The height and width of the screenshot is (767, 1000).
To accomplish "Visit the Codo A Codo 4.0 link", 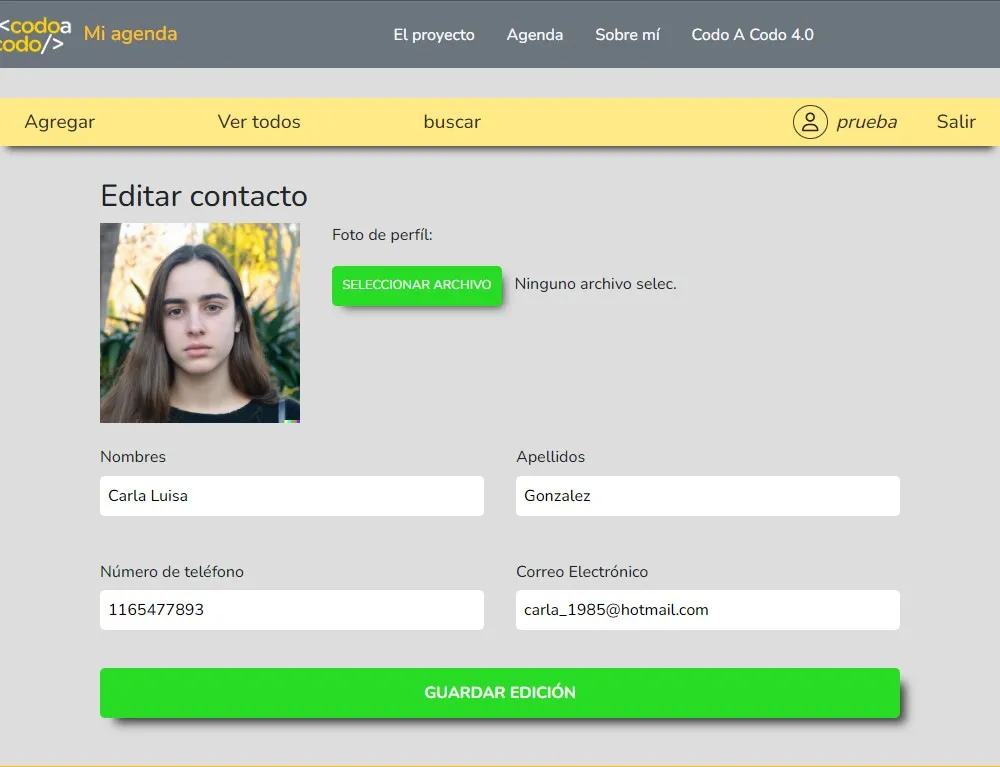I will (752, 35).
